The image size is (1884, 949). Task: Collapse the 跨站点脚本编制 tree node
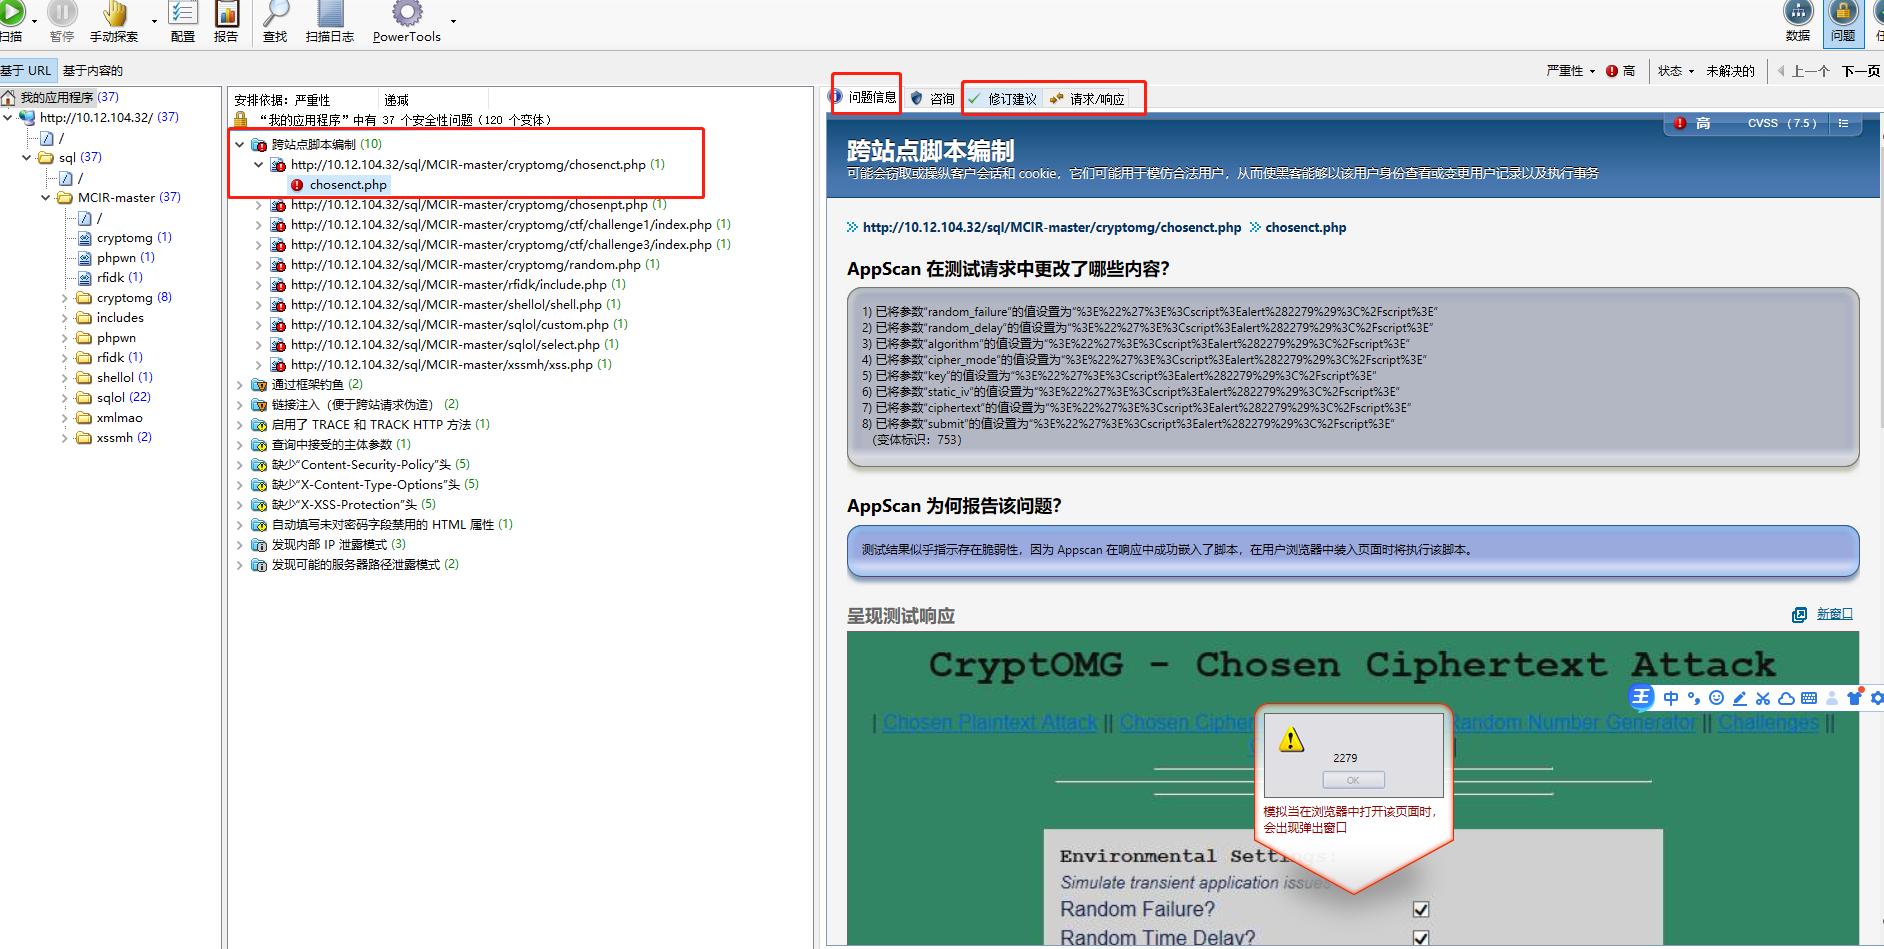click(239, 143)
